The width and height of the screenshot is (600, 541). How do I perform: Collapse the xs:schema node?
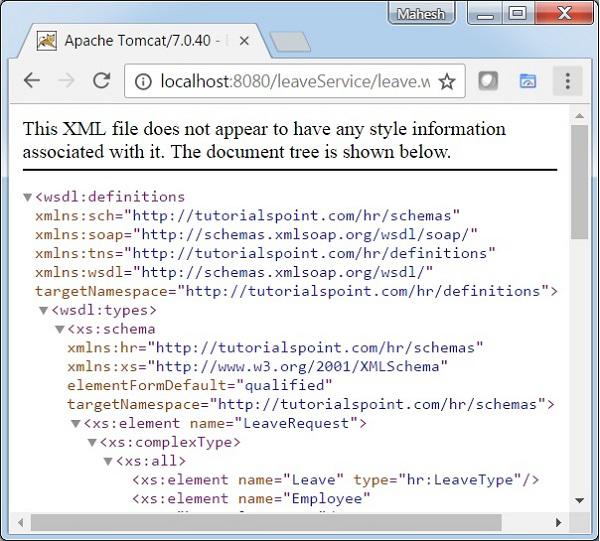pyautogui.click(x=60, y=329)
